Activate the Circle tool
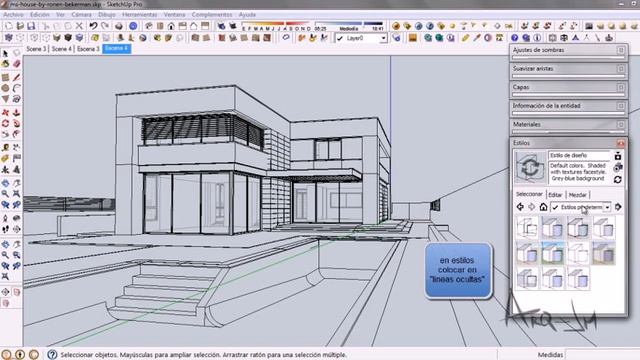 [x=5, y=88]
